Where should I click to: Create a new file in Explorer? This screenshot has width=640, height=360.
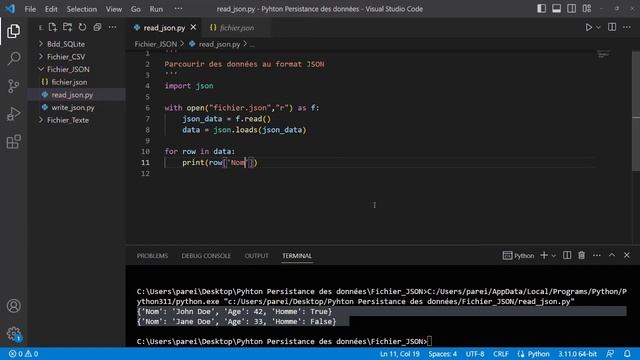coord(53,27)
